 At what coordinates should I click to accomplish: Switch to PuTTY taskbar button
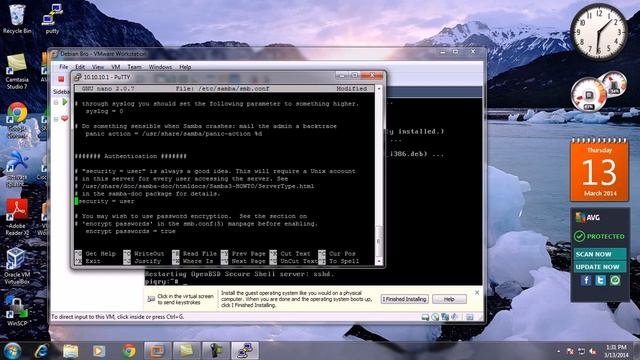coord(245,351)
